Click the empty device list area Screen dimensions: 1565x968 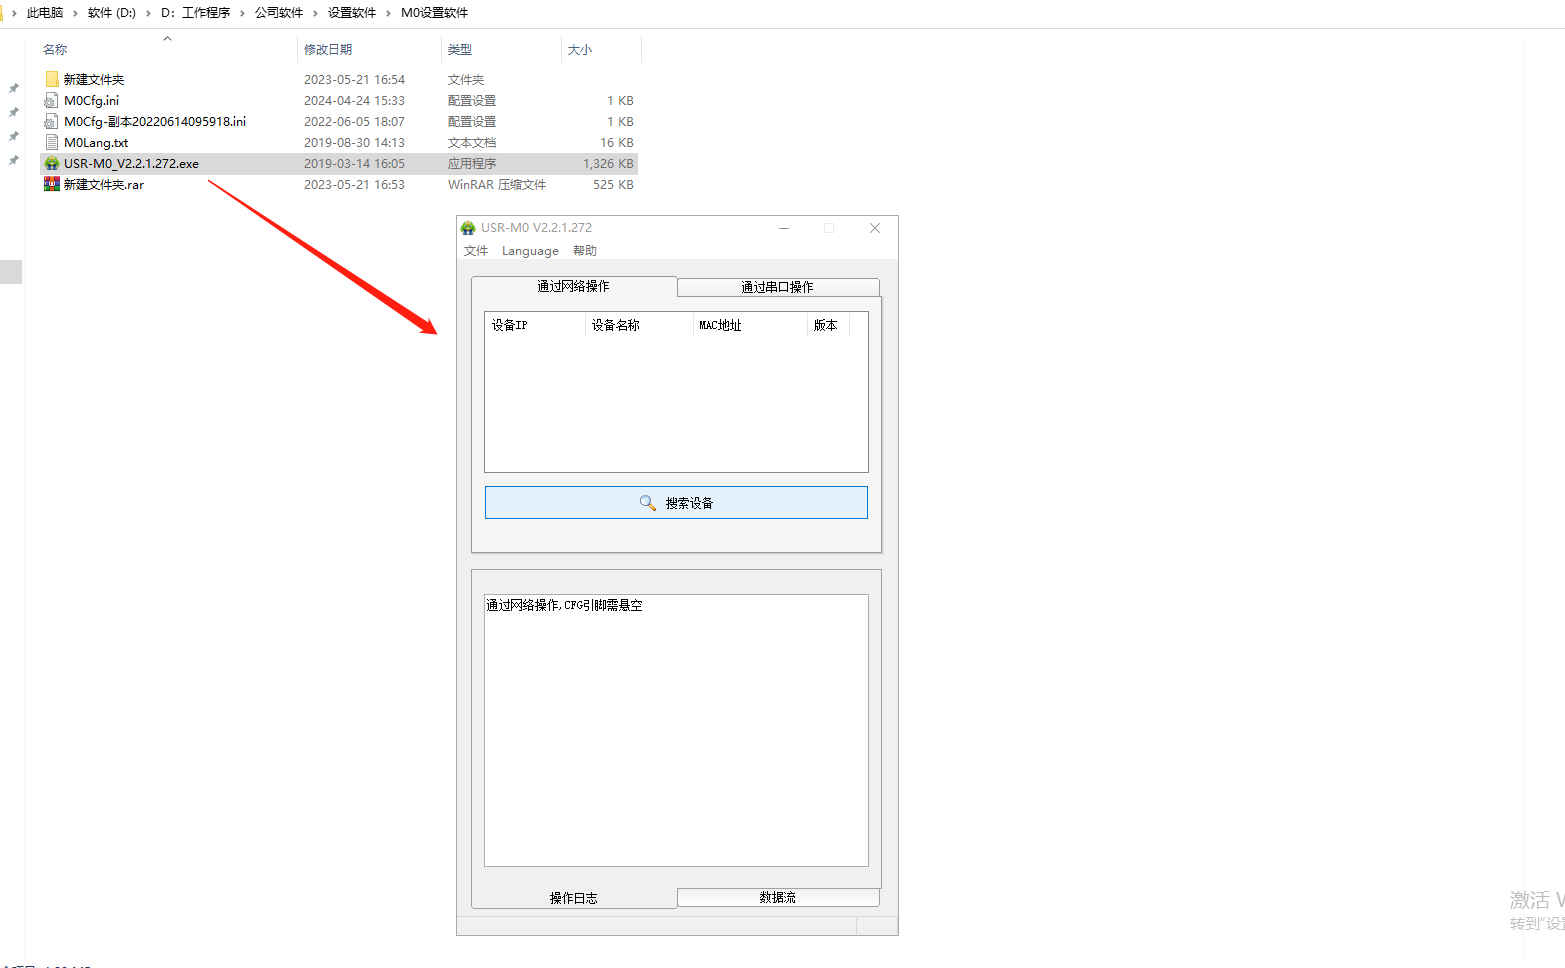676,403
